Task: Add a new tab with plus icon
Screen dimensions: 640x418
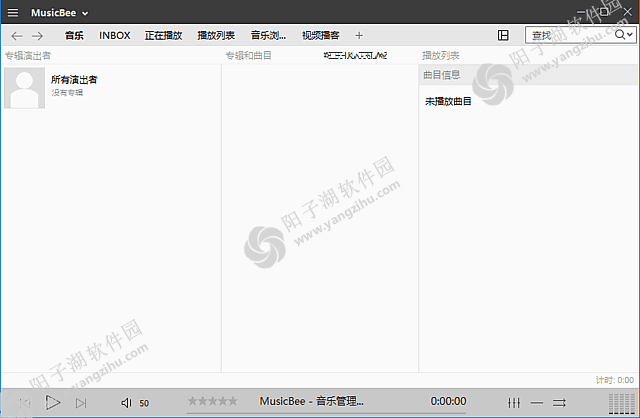Action: (359, 36)
